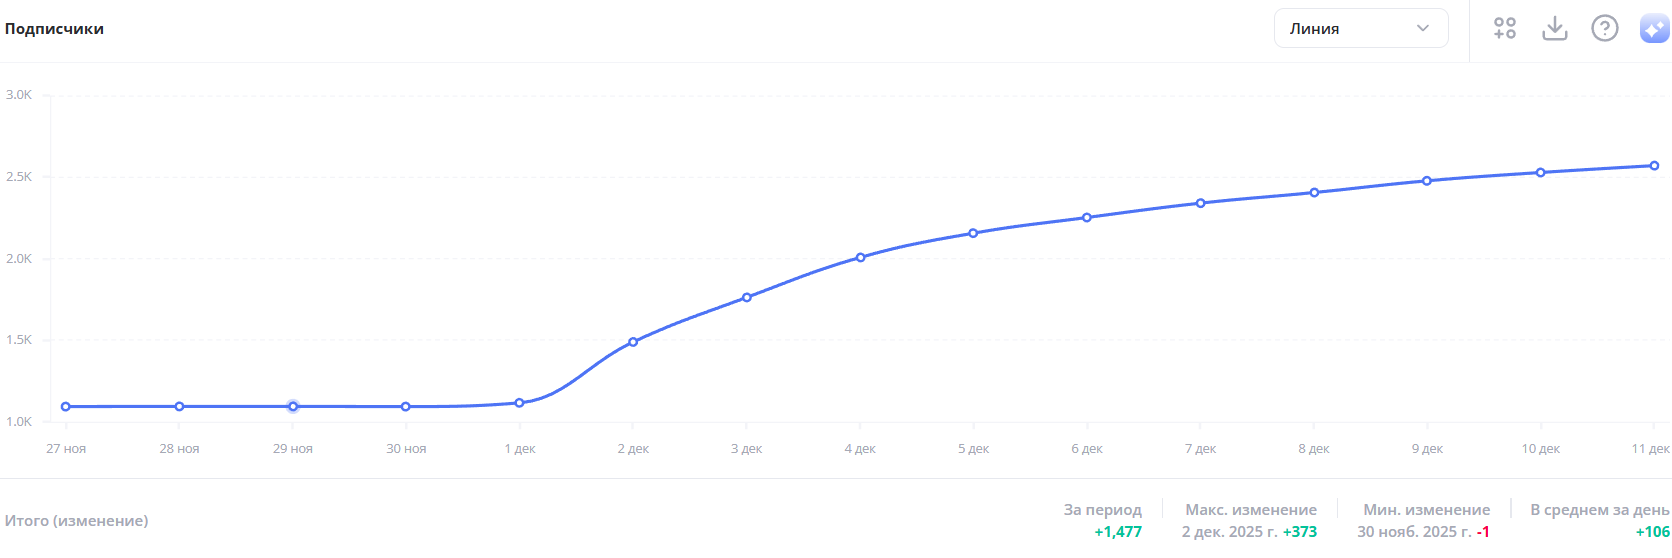
Task: Click the 1 дек point on the line
Action: coord(519,403)
